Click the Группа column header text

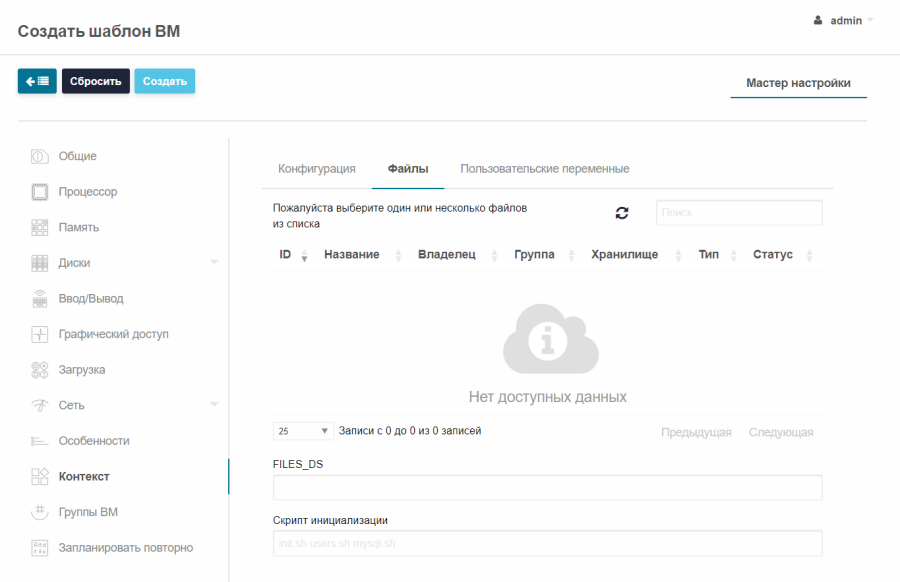point(534,254)
